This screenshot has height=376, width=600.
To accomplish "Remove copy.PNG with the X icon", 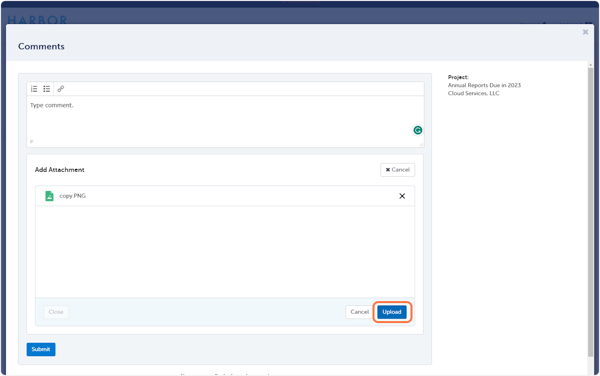I will tap(402, 196).
